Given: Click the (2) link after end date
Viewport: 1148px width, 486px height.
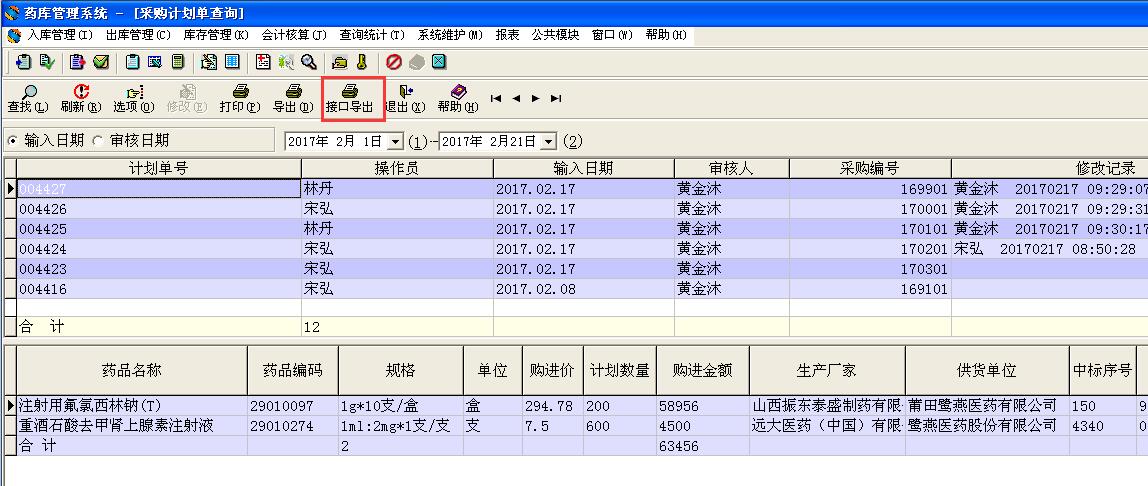Looking at the screenshot, I should [573, 141].
